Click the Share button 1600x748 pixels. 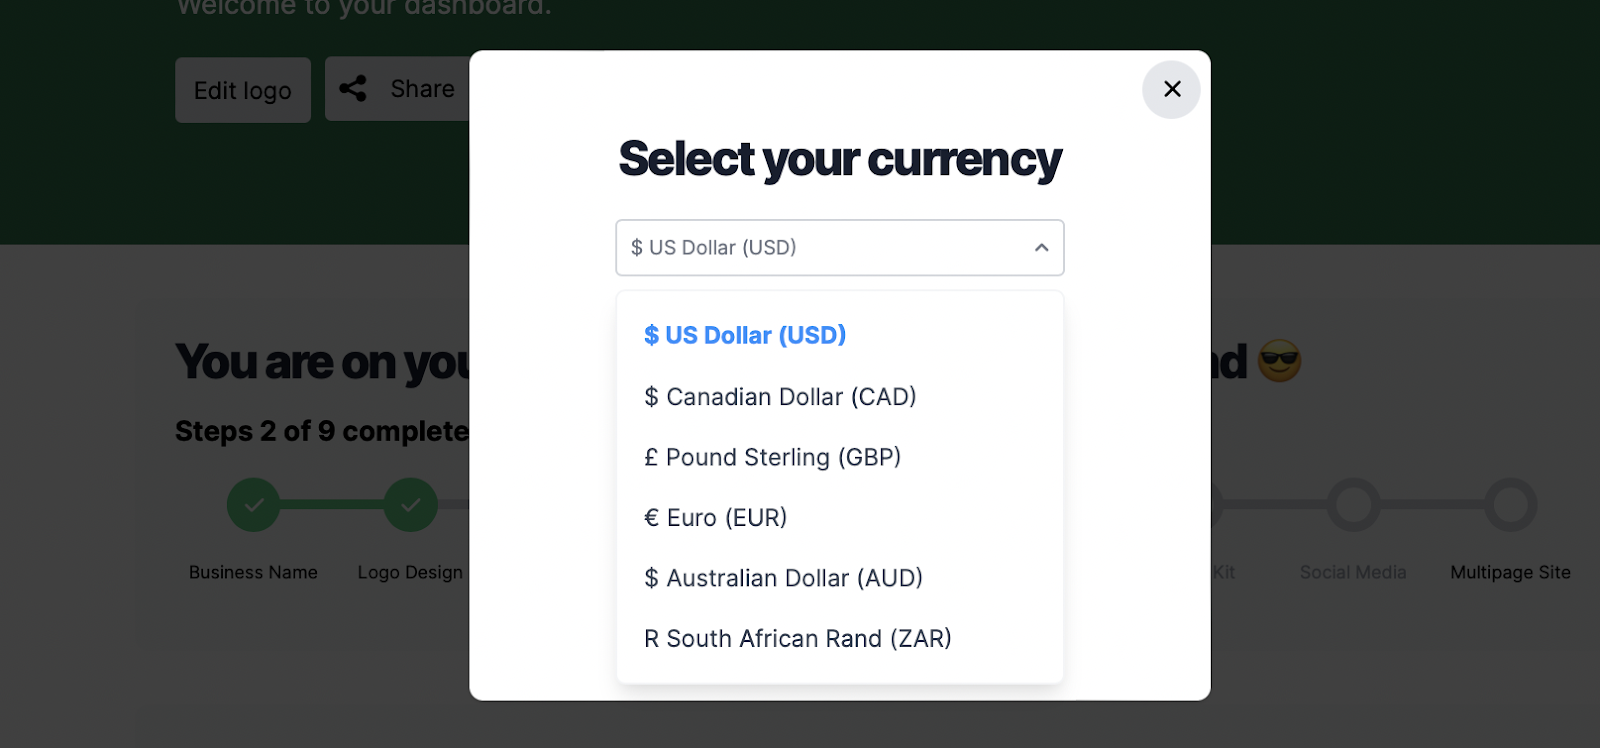click(x=422, y=89)
